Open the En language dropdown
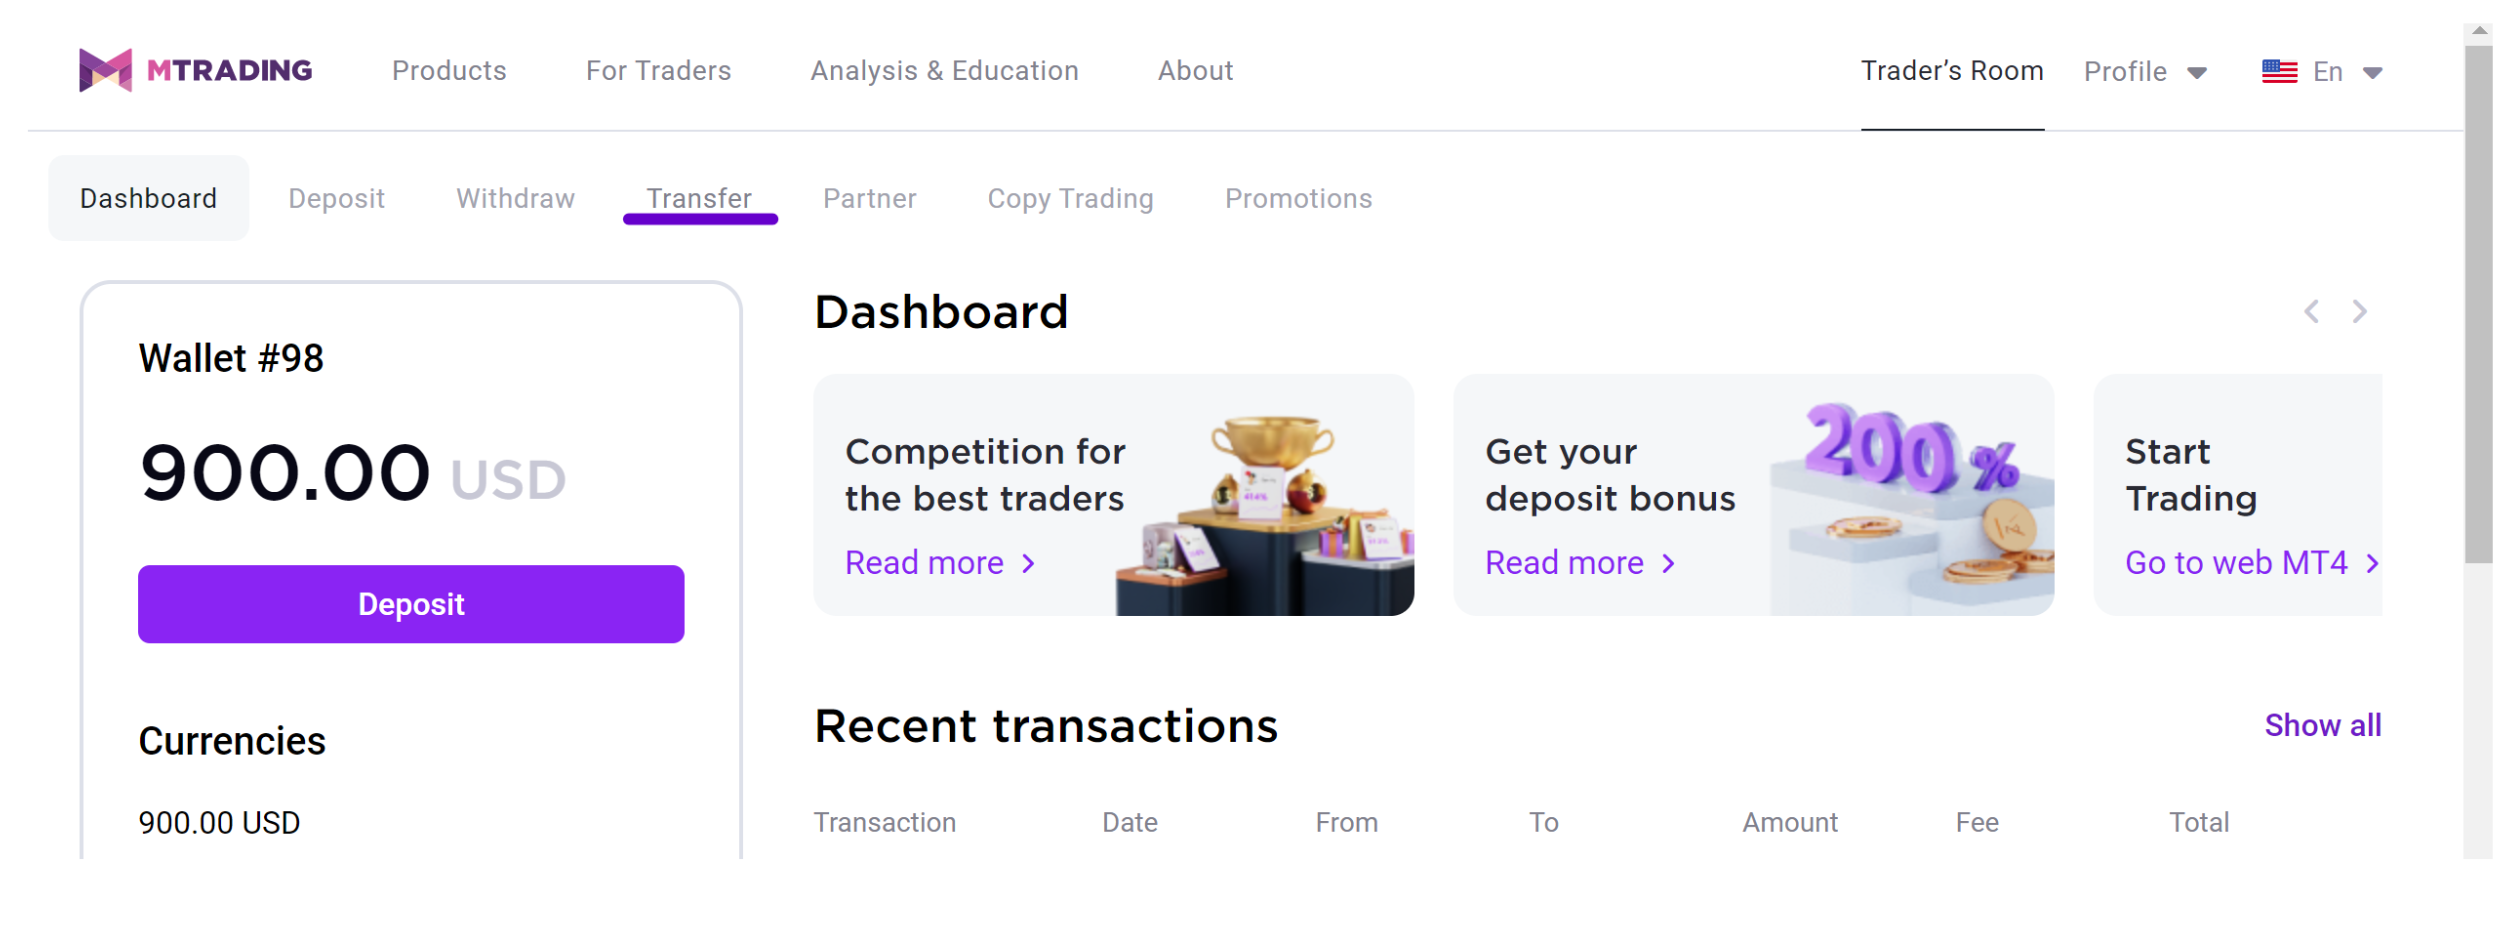This screenshot has height=930, width=2511. click(2347, 72)
